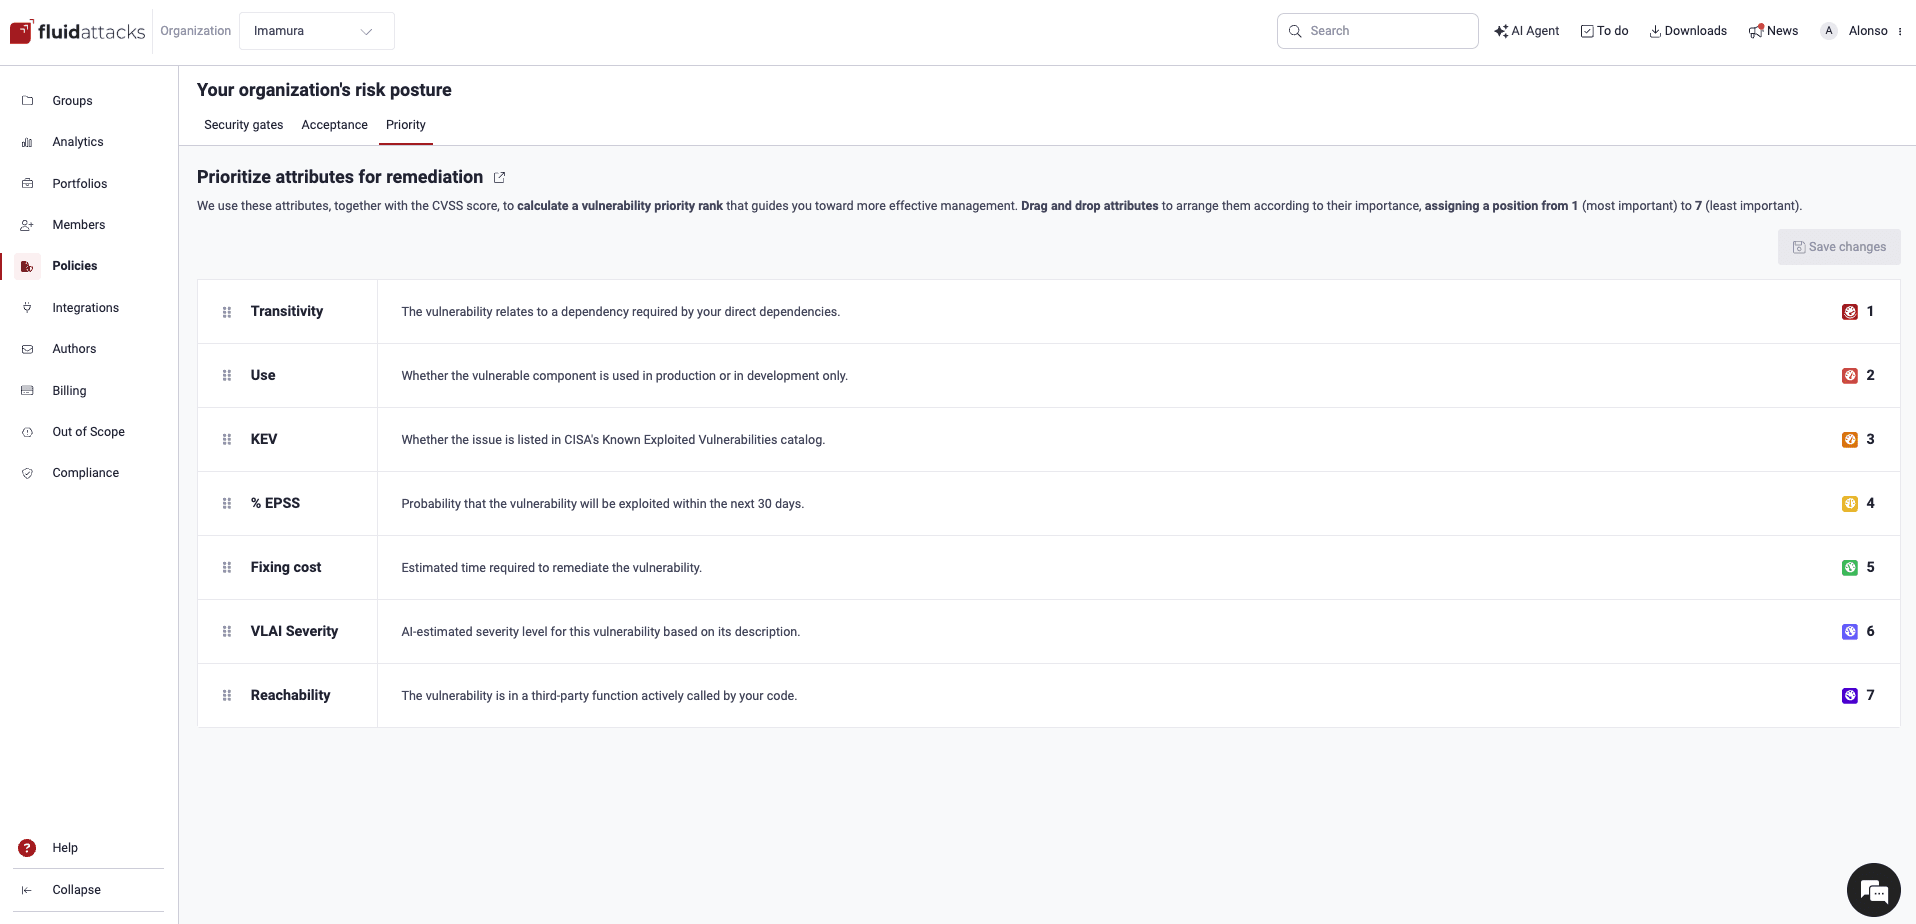Open the To do list
1916x924 pixels.
point(1604,31)
